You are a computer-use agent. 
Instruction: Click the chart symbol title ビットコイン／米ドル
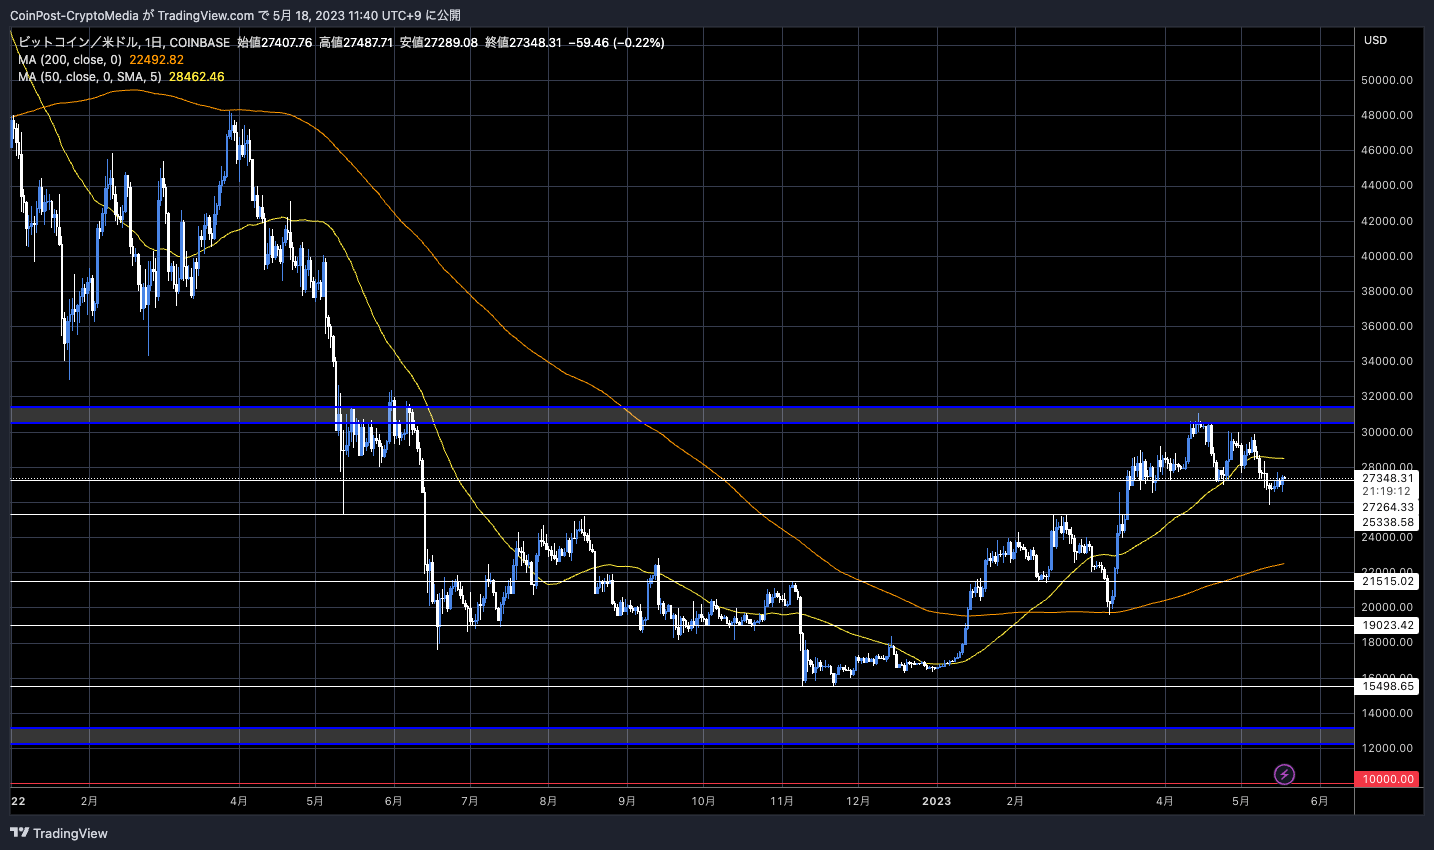pyautogui.click(x=78, y=43)
